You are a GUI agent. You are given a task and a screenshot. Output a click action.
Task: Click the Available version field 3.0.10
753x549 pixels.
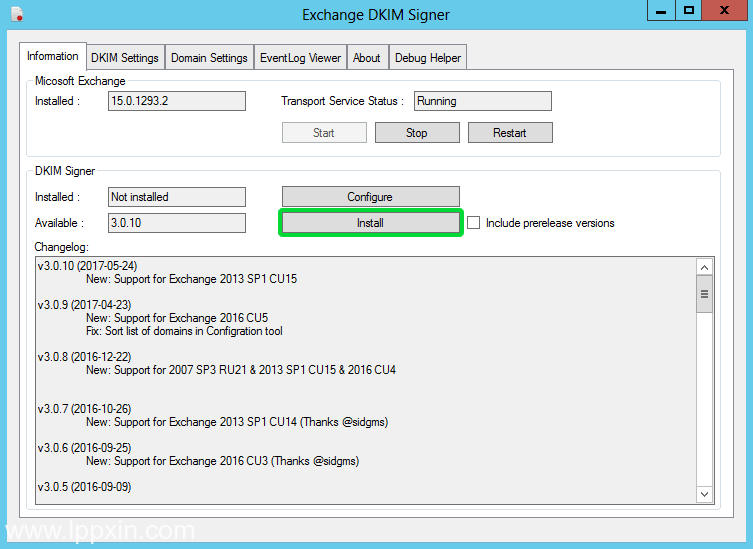tap(177, 223)
